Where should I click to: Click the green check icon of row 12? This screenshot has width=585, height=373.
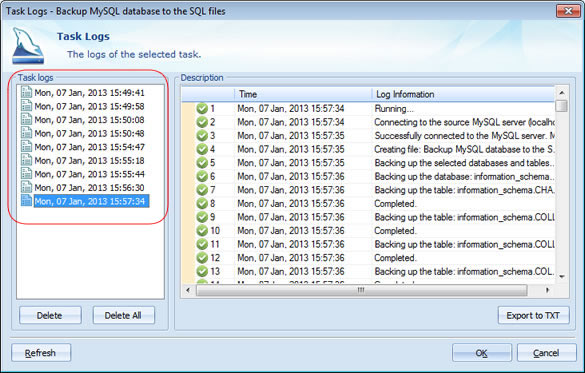coord(202,258)
